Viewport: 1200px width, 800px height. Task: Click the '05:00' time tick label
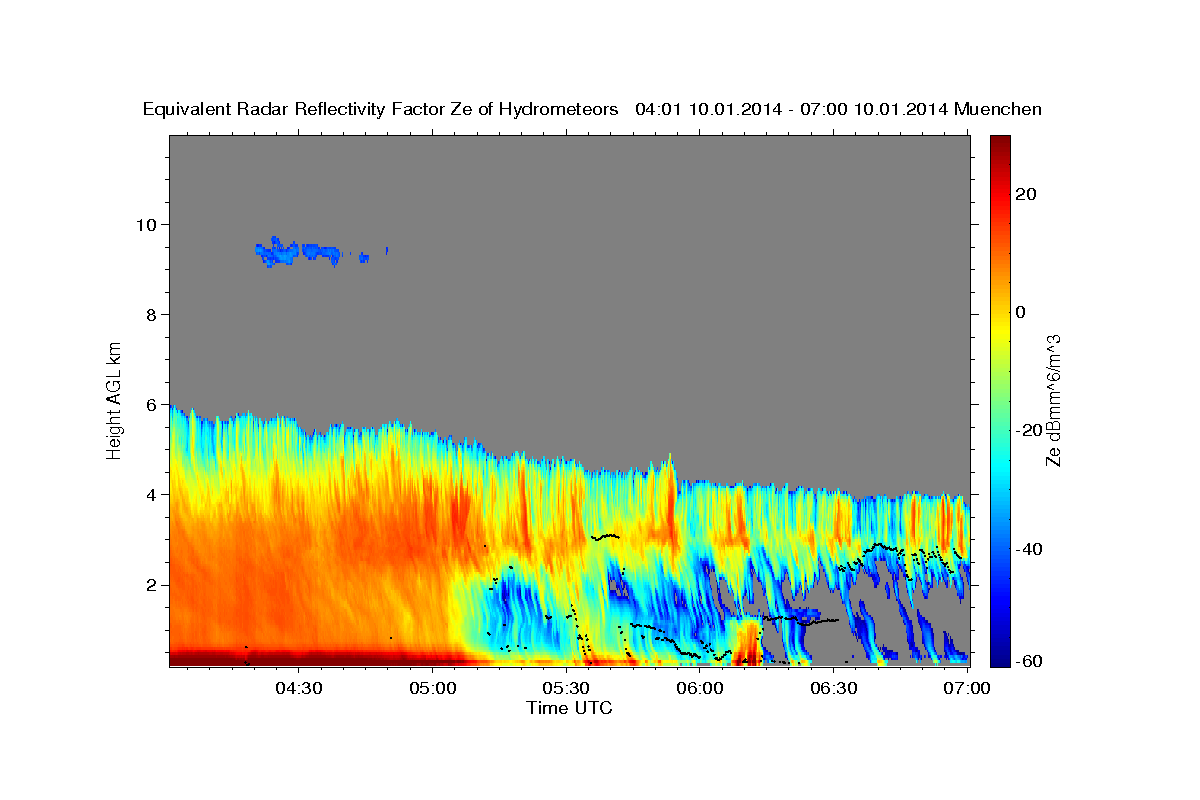433,688
